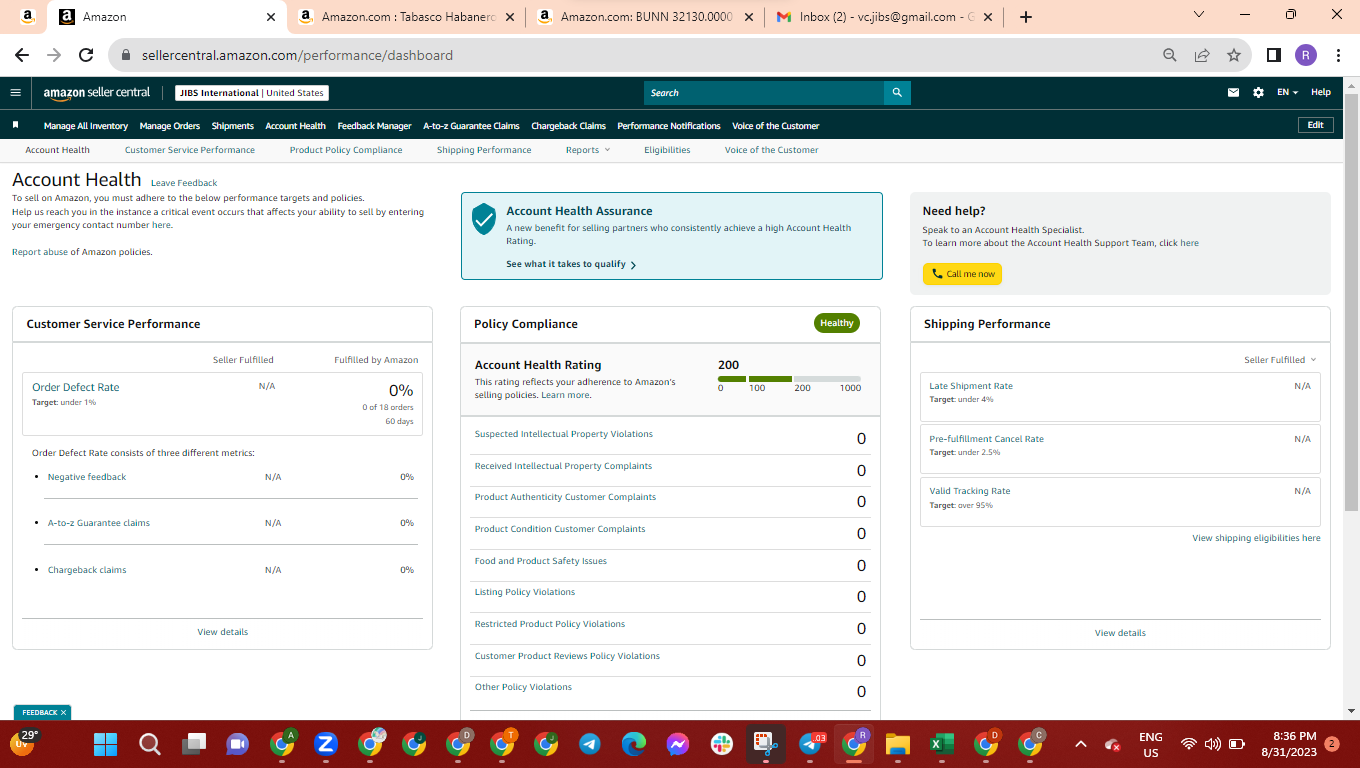Click View shipping eligibilities here

(1256, 538)
